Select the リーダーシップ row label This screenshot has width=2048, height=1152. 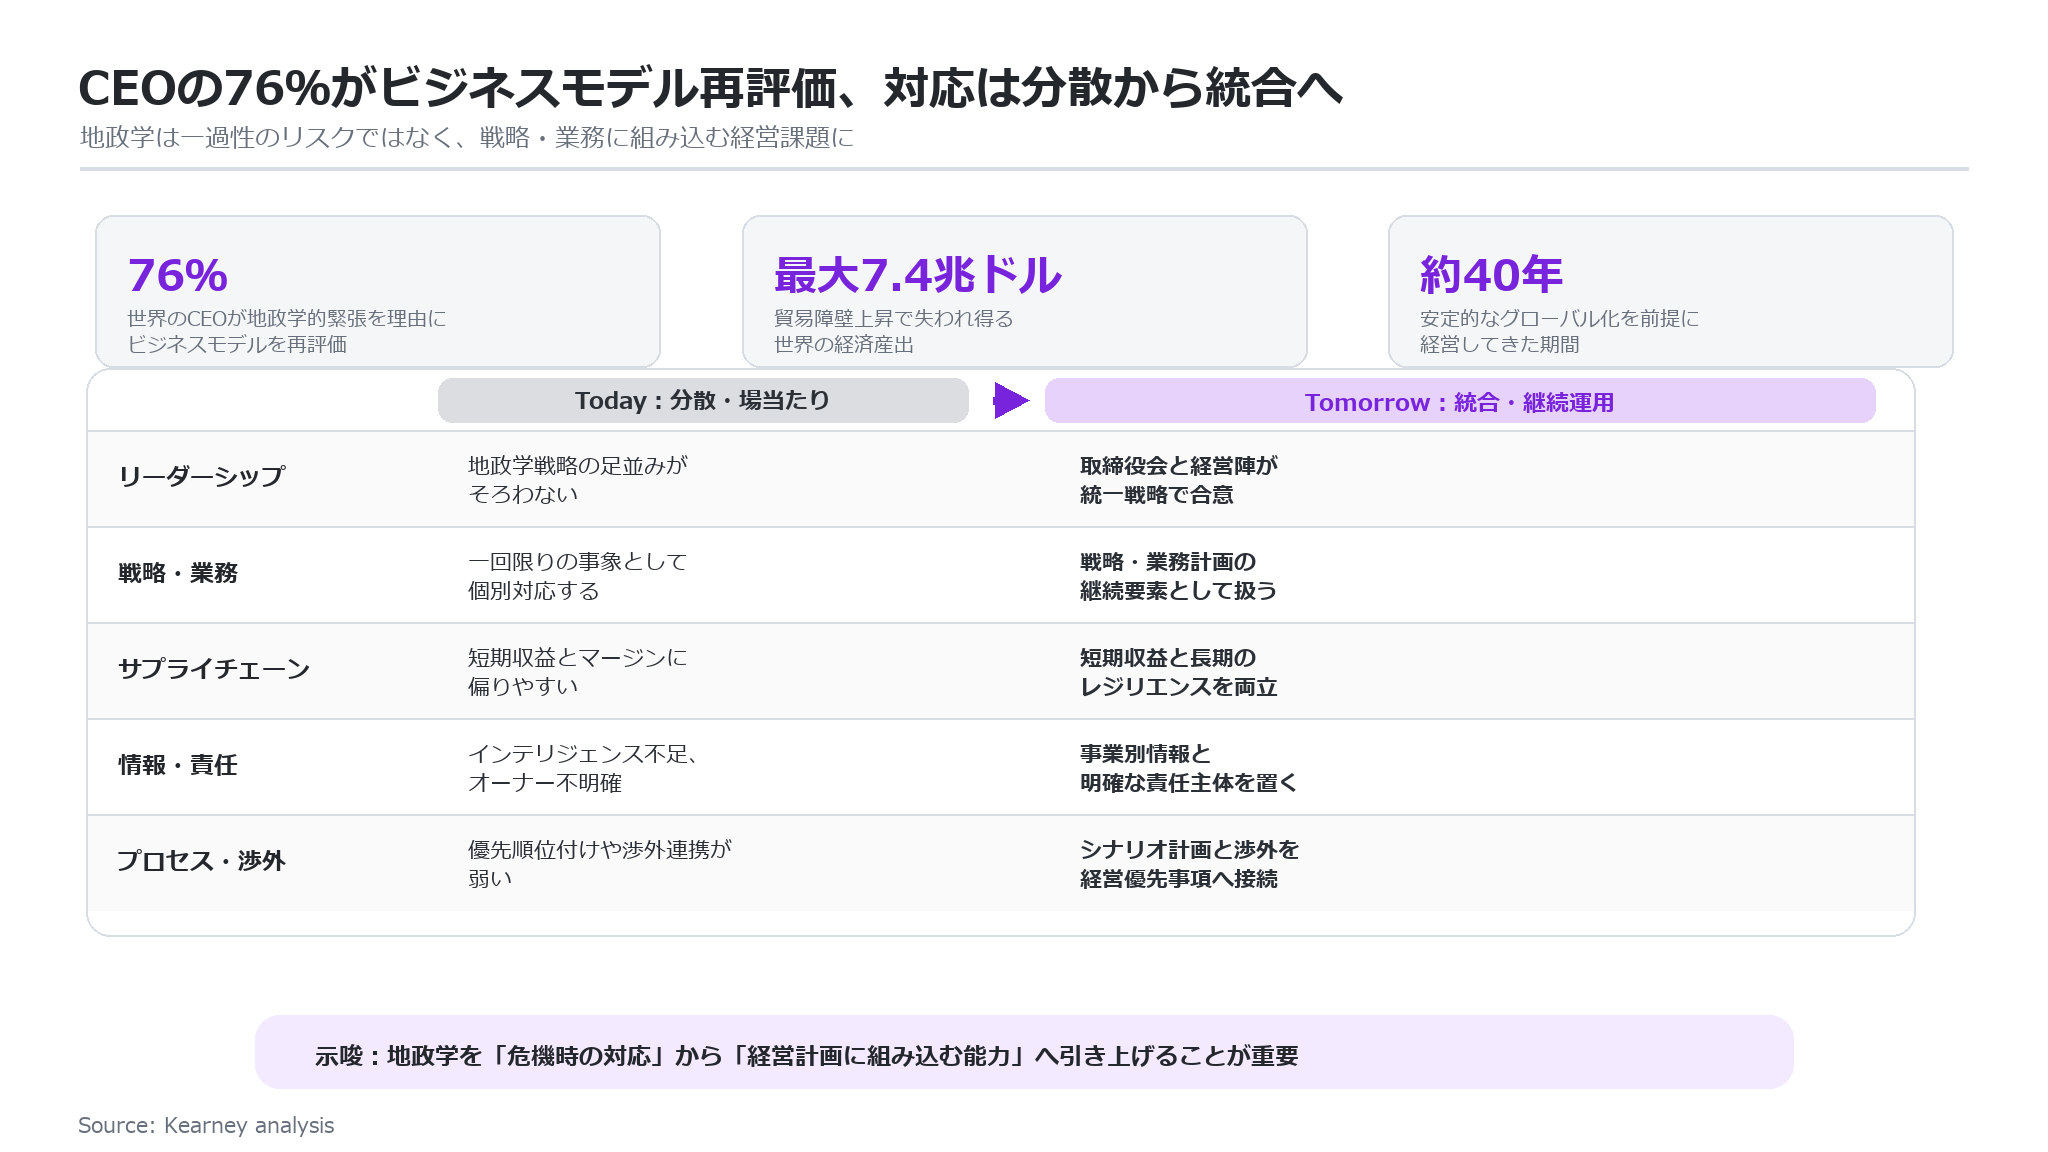coord(202,477)
